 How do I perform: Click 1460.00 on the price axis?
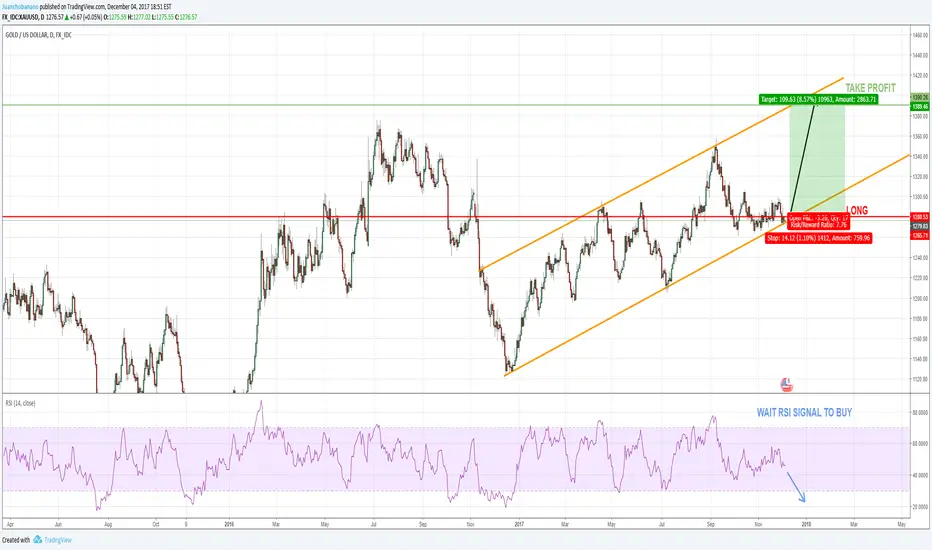[x=920, y=36]
